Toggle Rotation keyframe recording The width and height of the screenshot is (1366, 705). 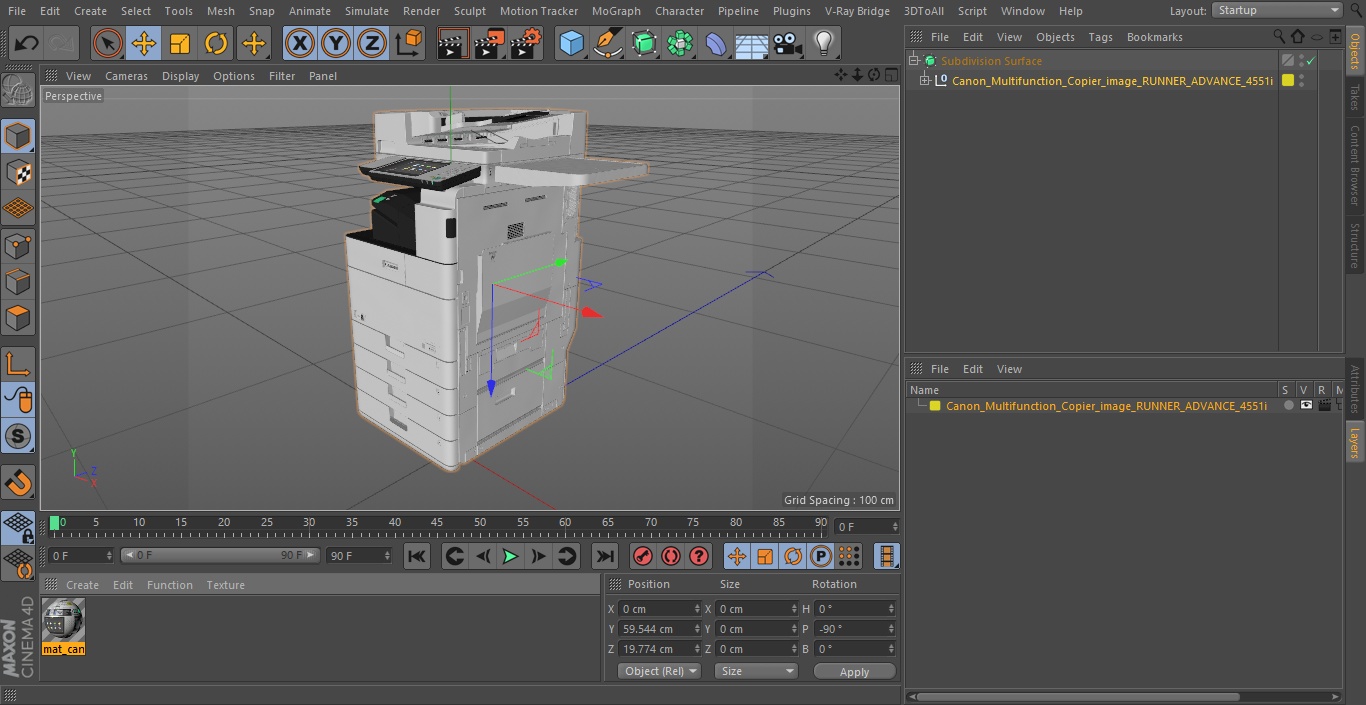(x=793, y=556)
